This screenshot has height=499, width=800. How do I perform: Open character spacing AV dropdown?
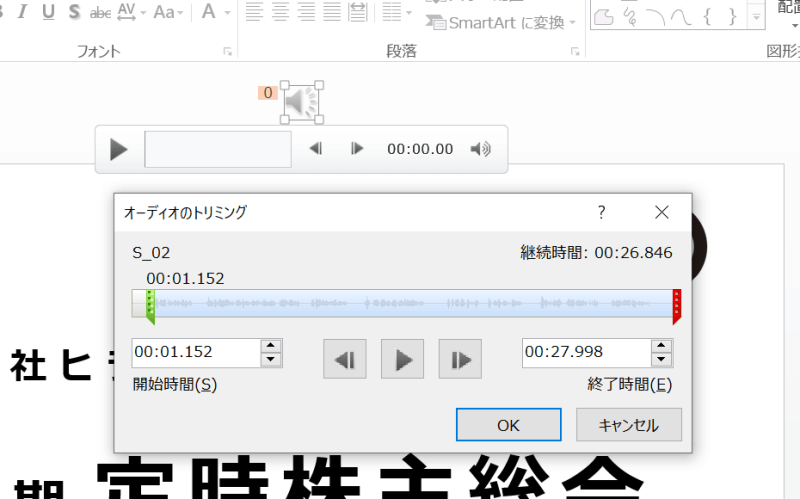[x=132, y=12]
